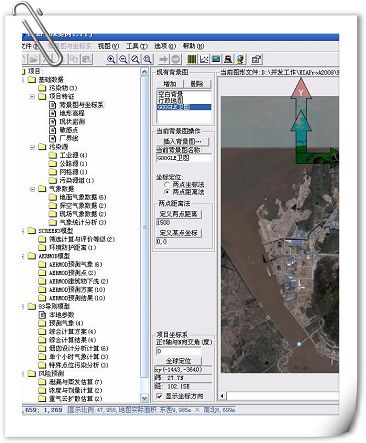
Task: Click the globe toolbar icon
Action: [240, 59]
